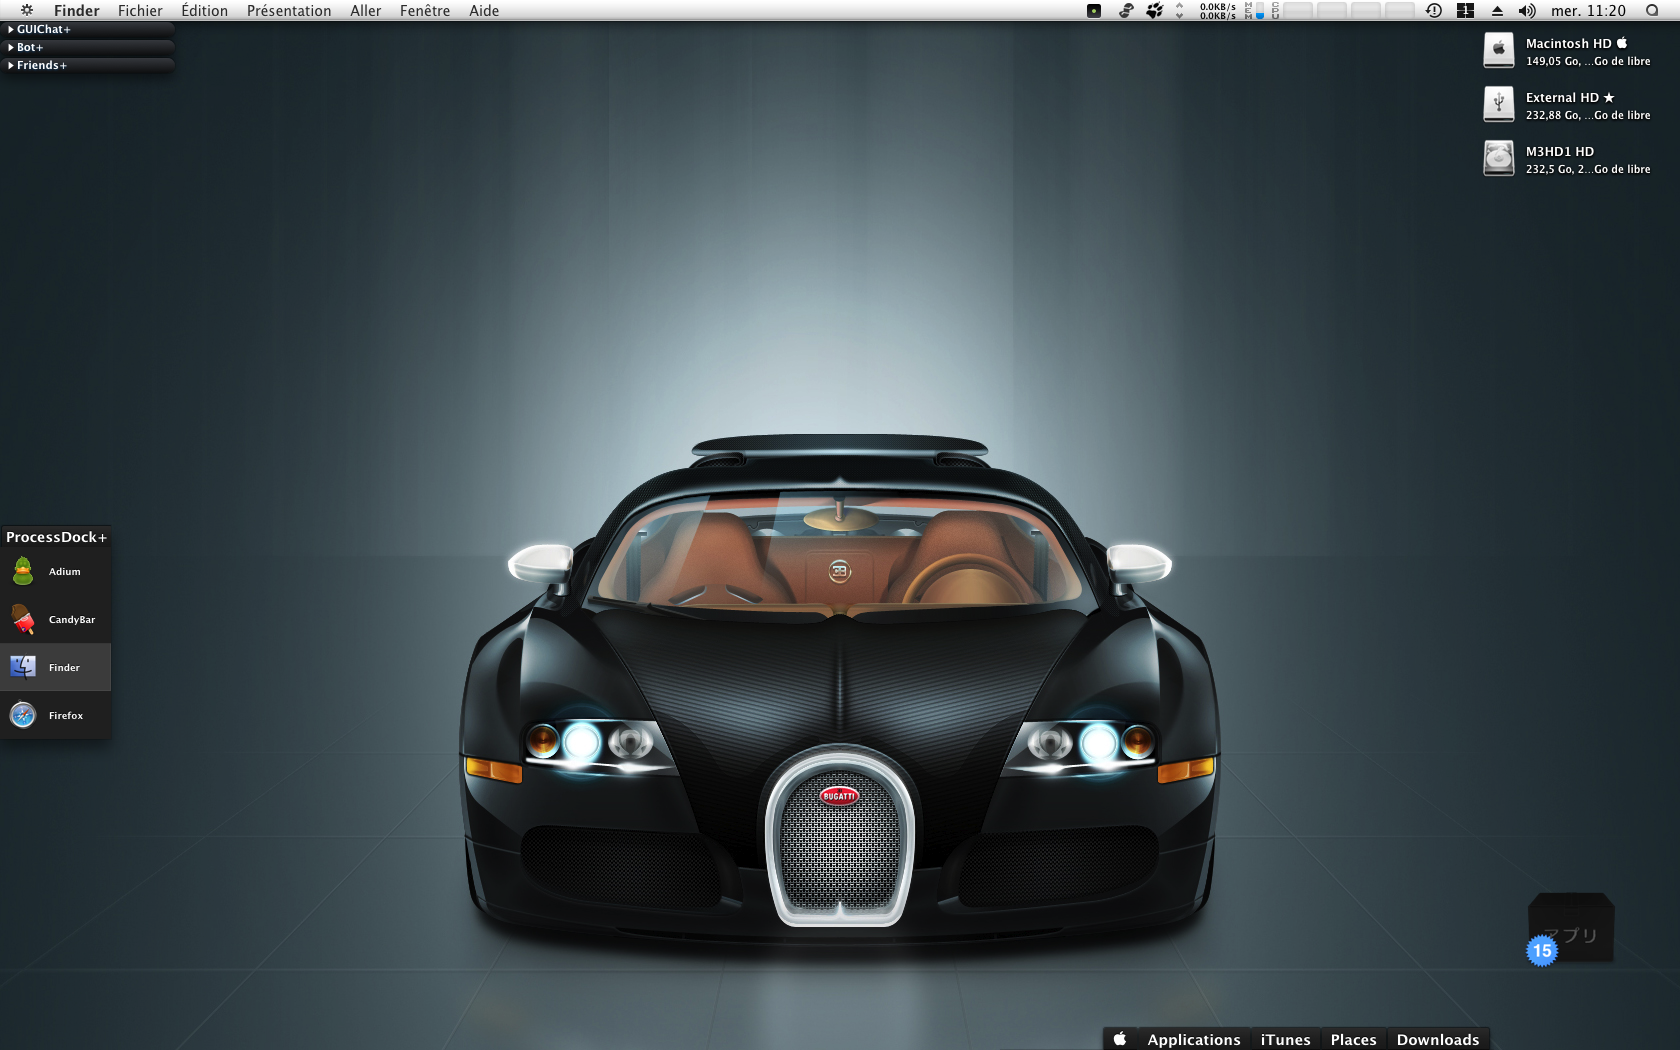Open the Applications stack tab
1680x1050 pixels.
coord(1194,1040)
